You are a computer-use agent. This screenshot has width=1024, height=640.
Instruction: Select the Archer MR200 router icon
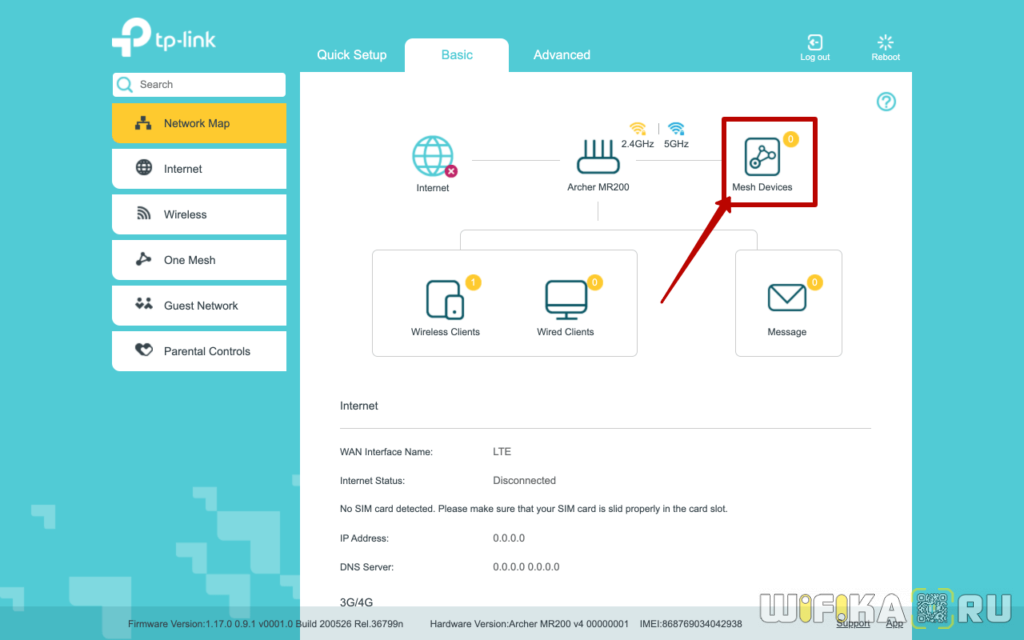tap(598, 157)
